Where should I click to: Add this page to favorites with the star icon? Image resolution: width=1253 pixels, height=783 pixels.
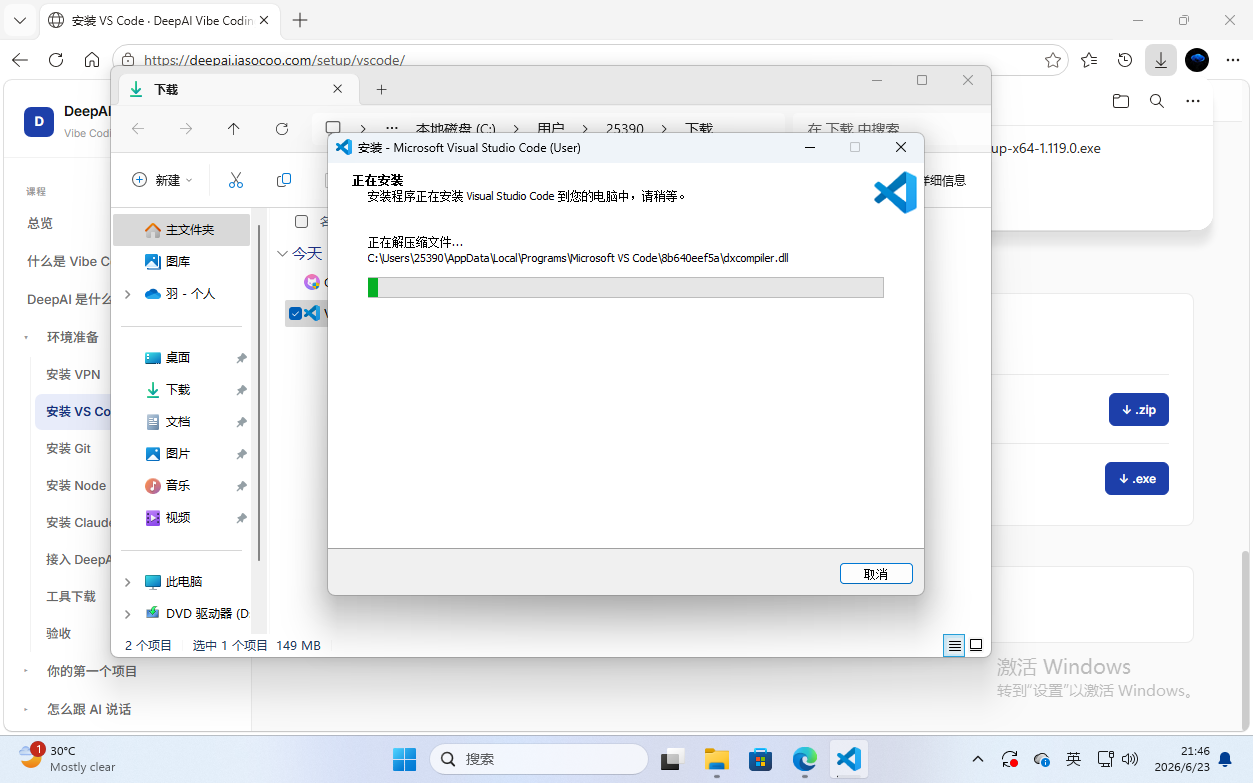click(x=1053, y=60)
